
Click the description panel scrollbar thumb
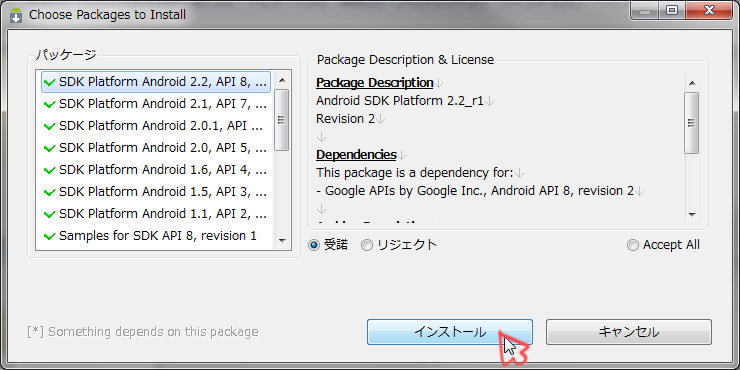pyautogui.click(x=692, y=123)
